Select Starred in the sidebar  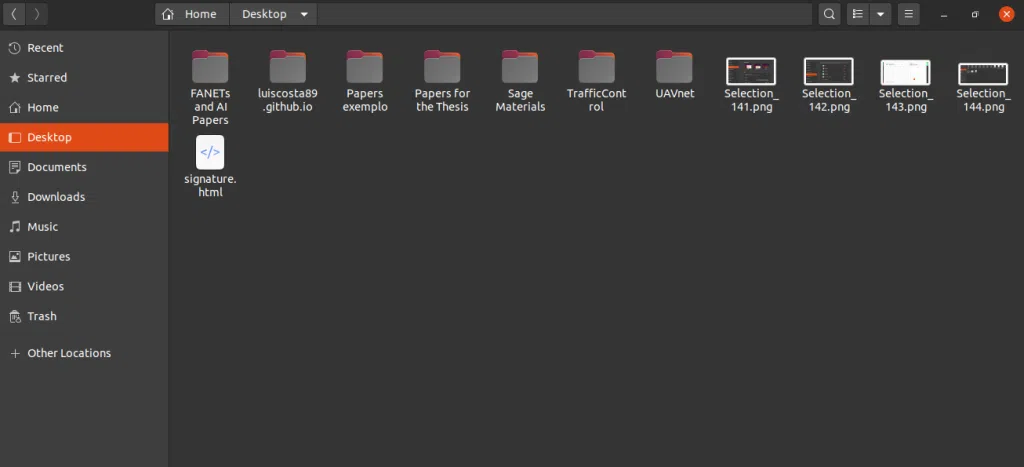tap(84, 78)
